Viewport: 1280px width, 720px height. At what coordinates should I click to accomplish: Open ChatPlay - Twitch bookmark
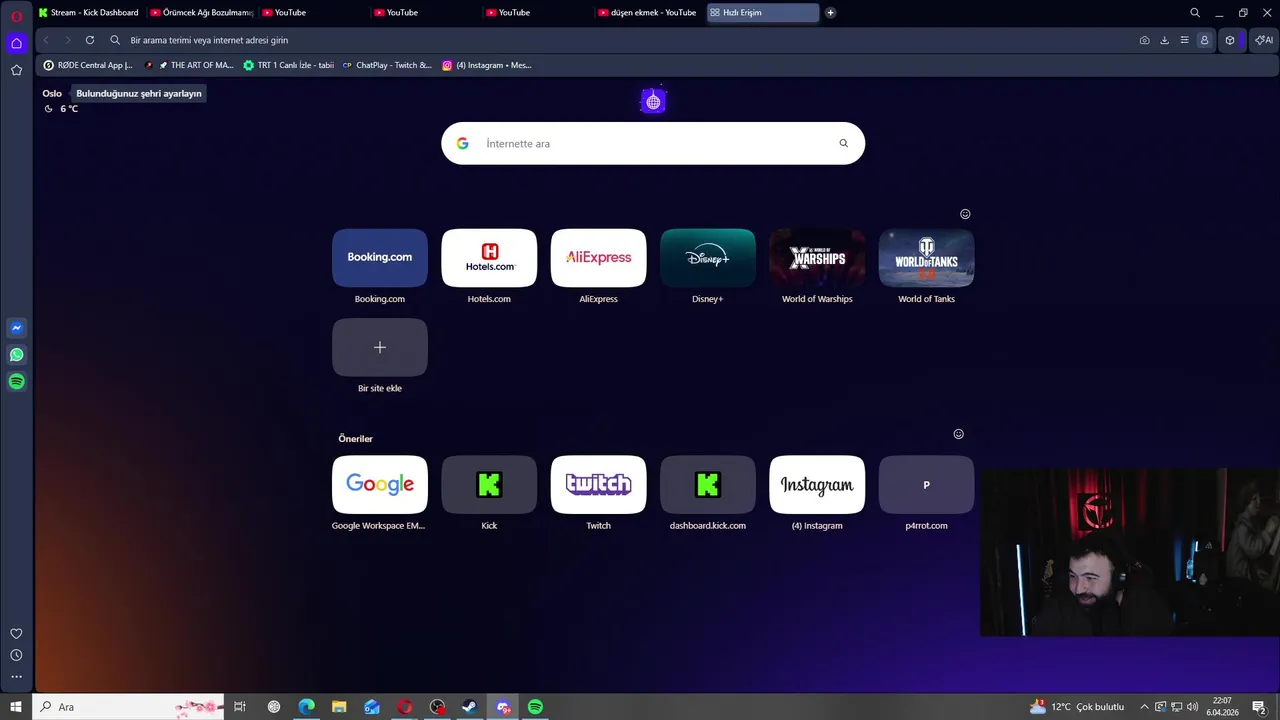(x=387, y=65)
